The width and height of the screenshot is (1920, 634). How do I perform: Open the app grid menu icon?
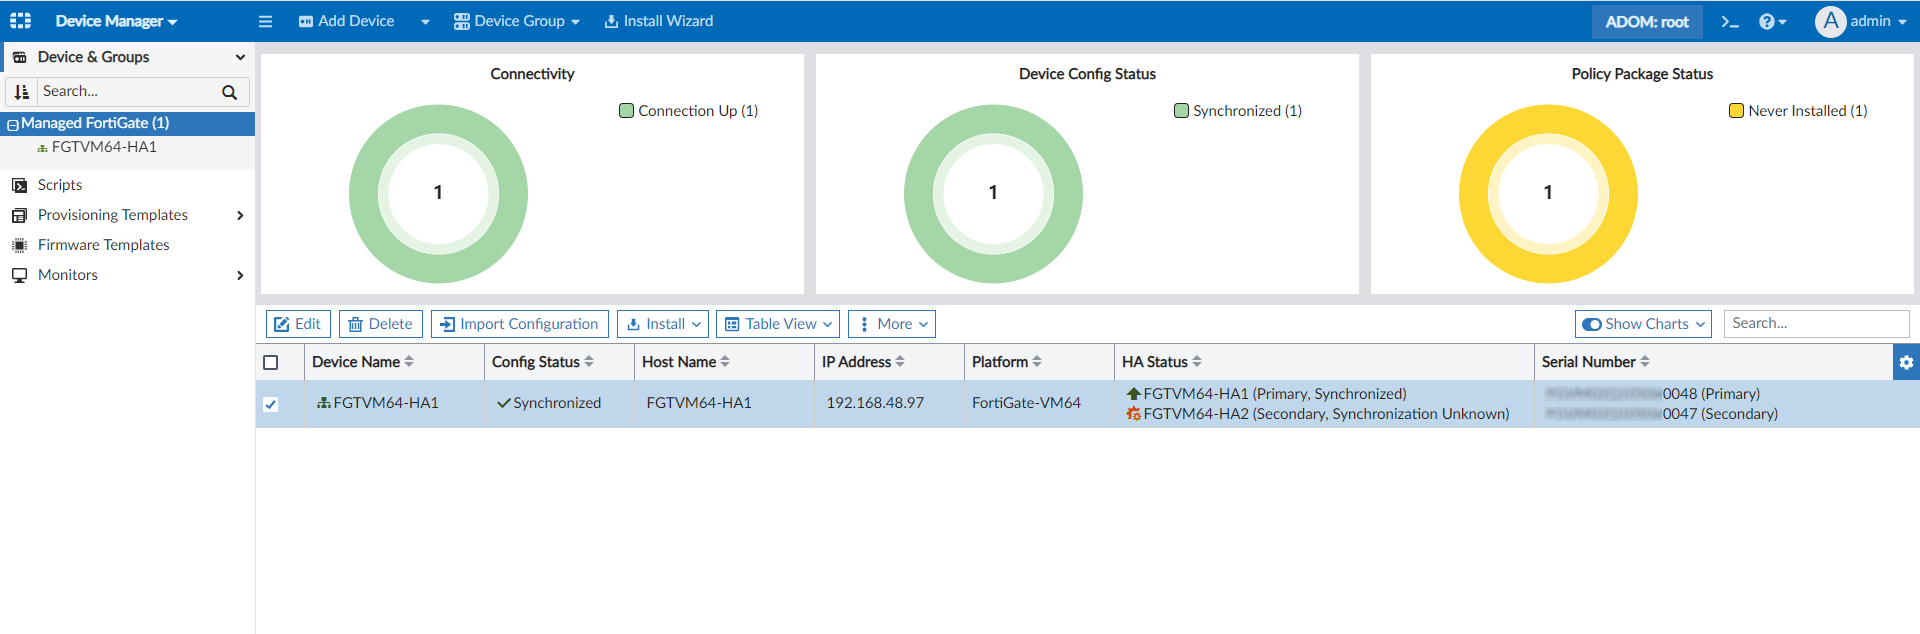point(20,21)
